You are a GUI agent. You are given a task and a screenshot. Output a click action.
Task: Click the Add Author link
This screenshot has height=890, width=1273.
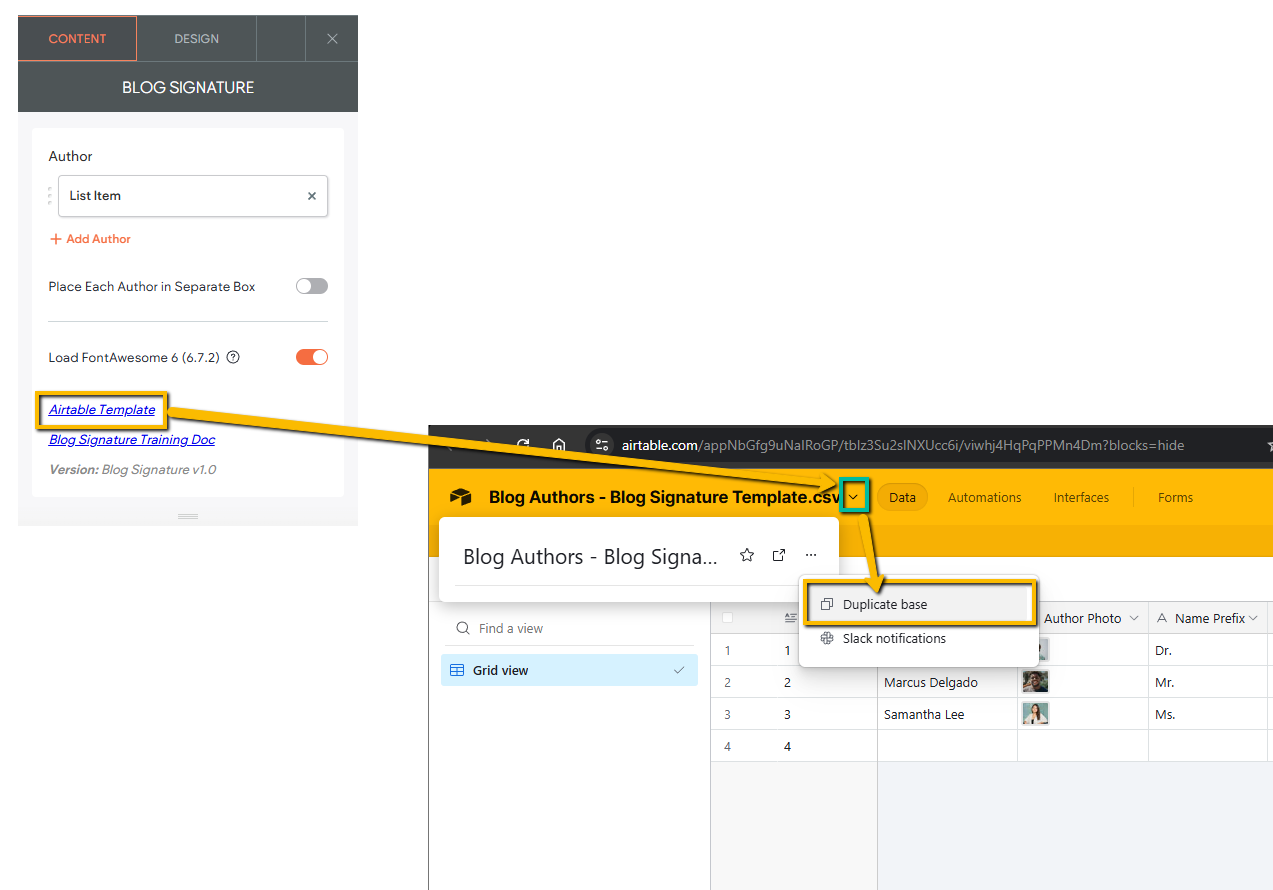90,239
